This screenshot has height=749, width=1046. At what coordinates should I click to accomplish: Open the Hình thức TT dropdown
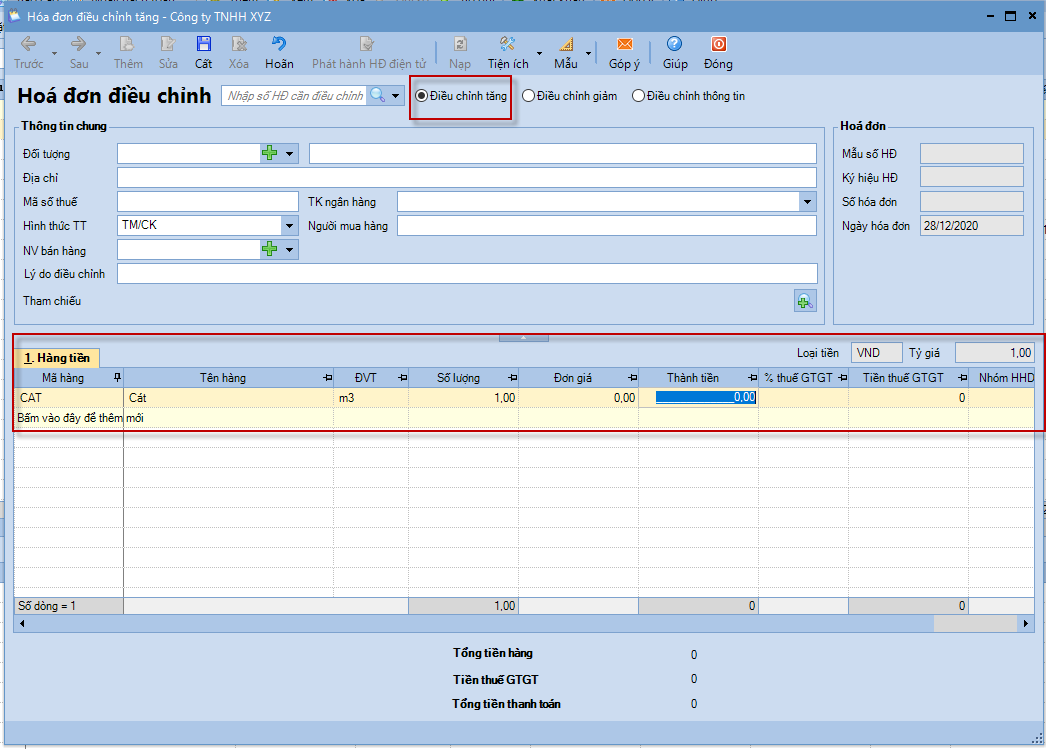pos(290,225)
